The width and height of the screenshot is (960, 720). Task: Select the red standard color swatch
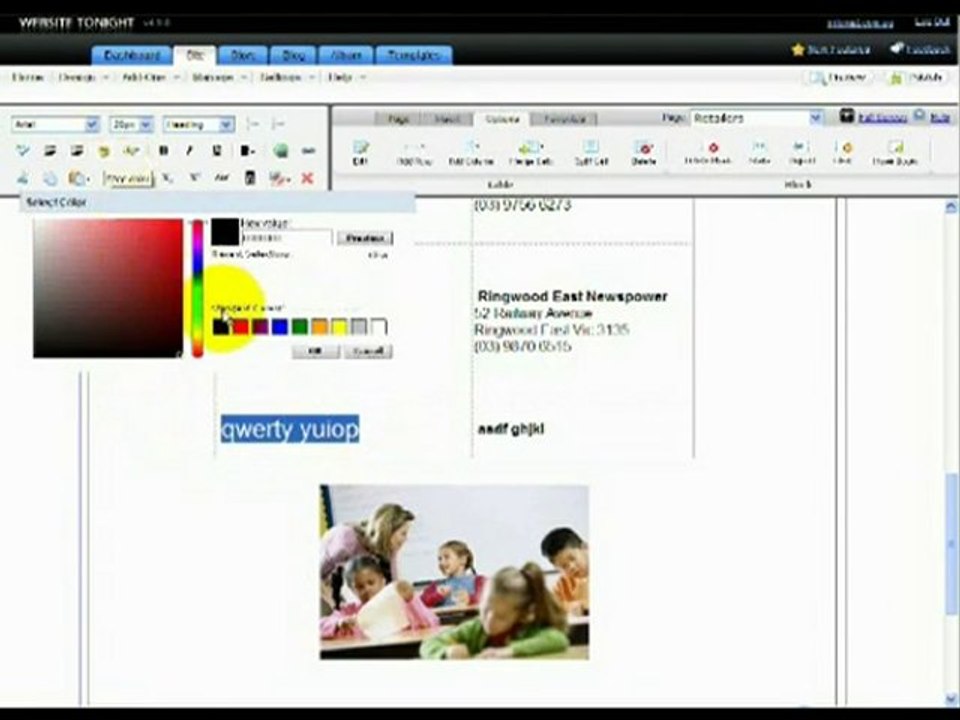(241, 326)
